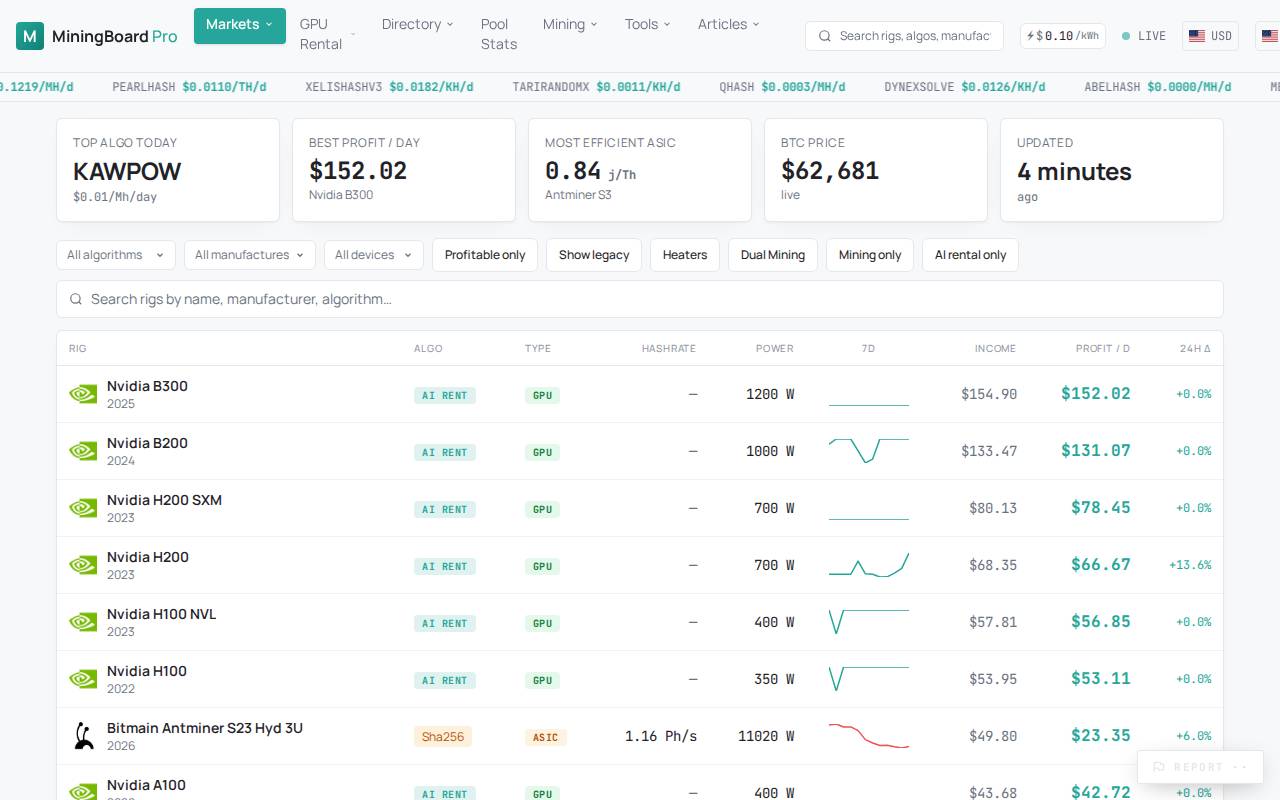Enable the Heaters filter
1280x800 pixels.
tap(685, 255)
